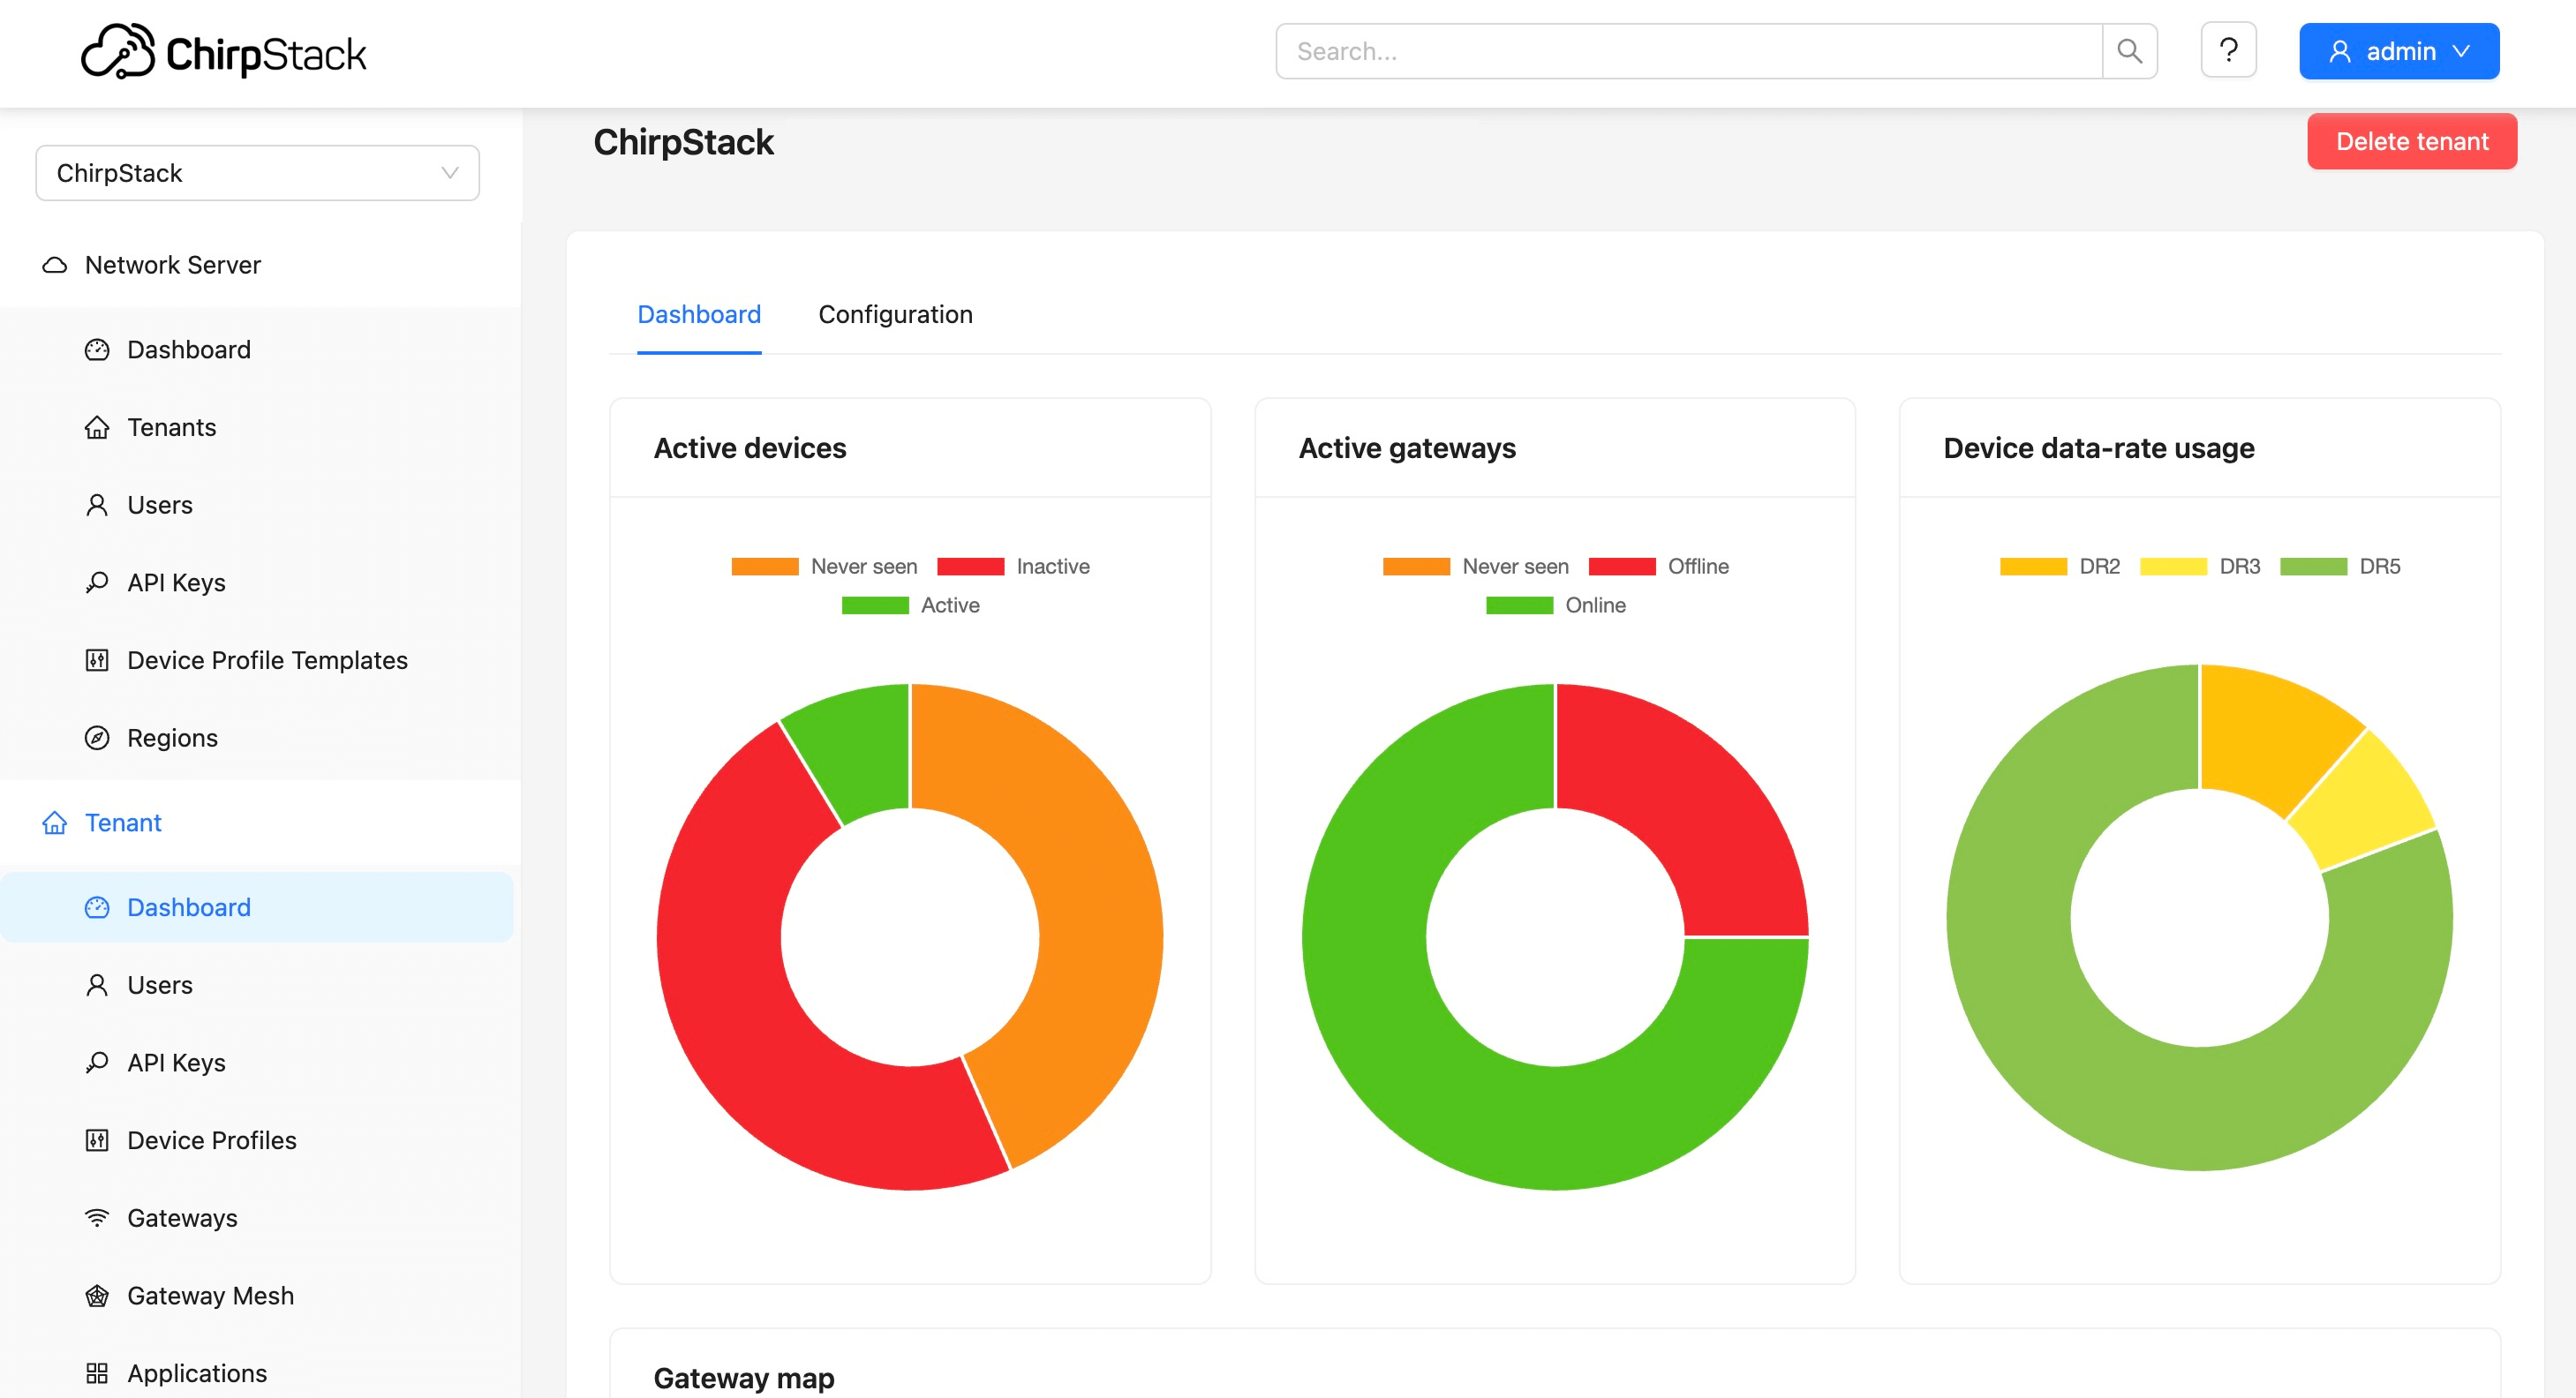Click the Device Profile Templates icon

click(97, 660)
